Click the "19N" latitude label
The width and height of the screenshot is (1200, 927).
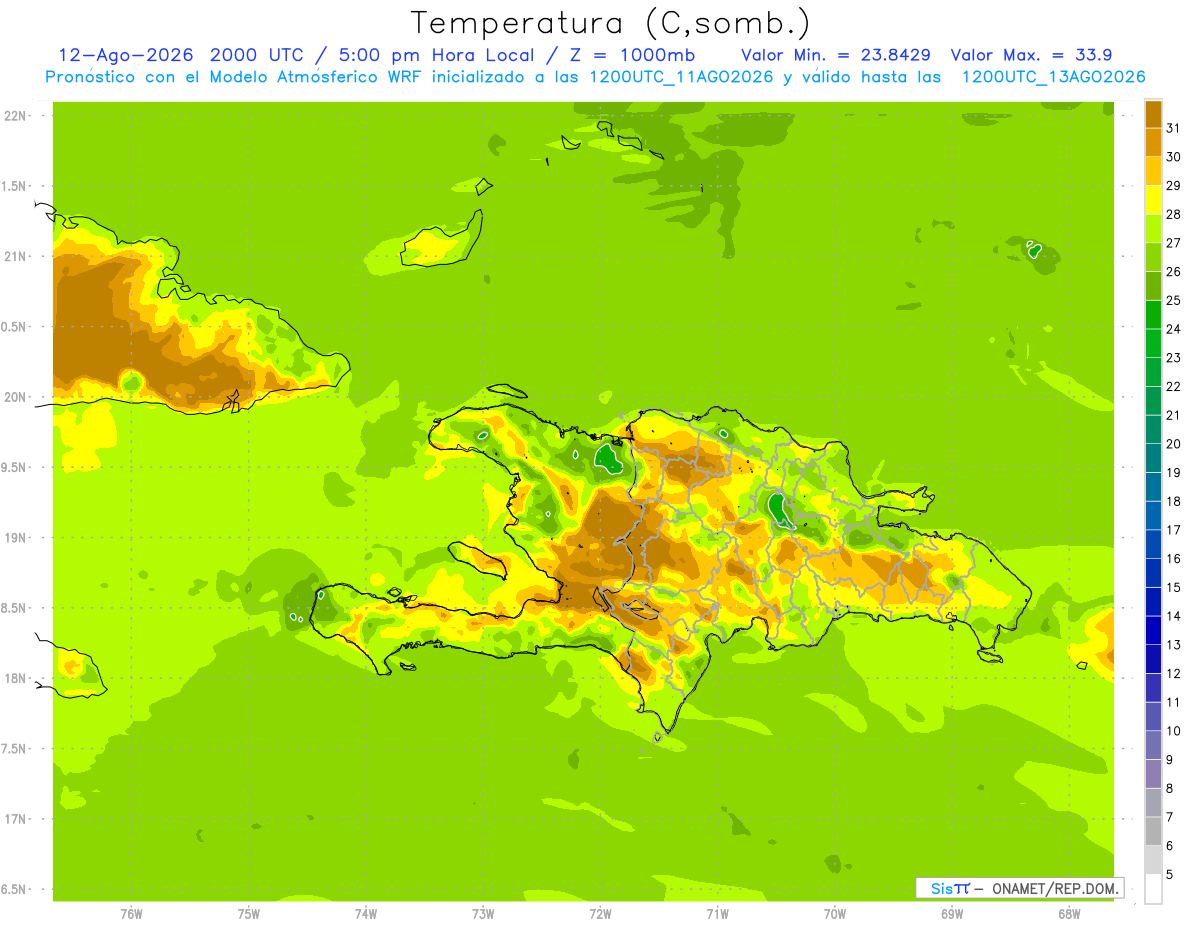(14, 538)
